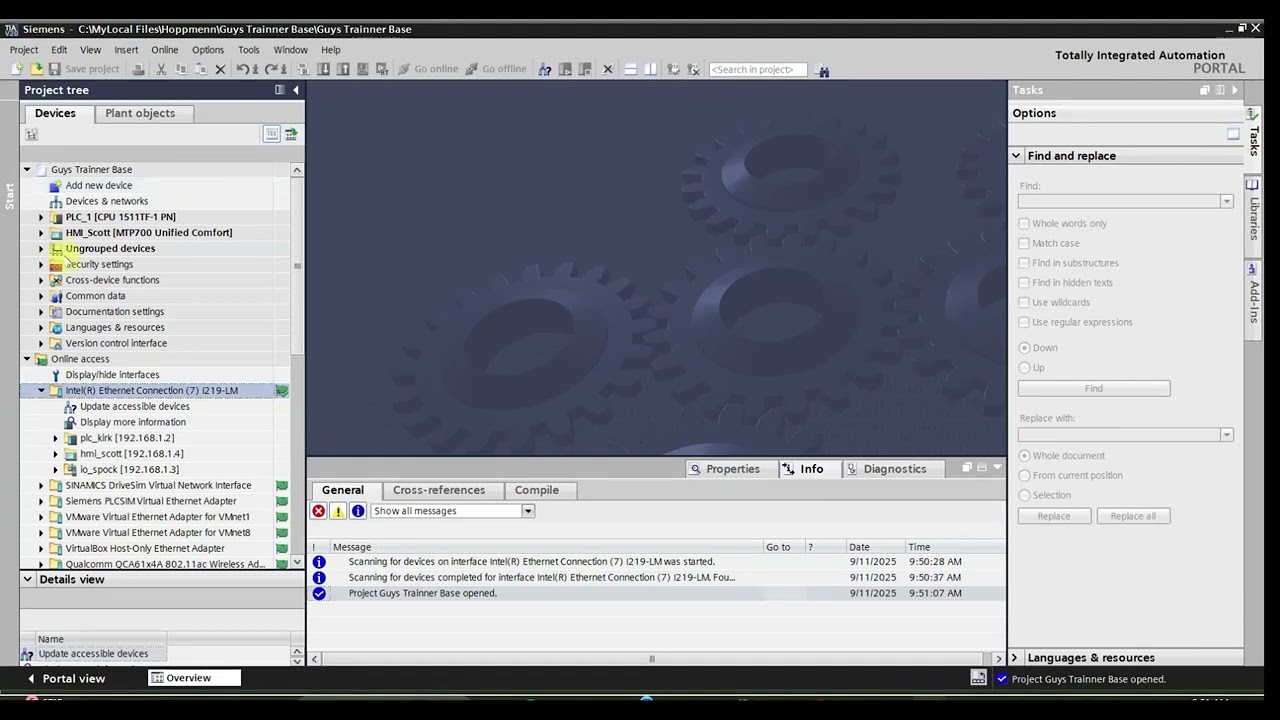1280x720 pixels.
Task: Tick Use regular expressions checkbox
Action: point(1024,322)
